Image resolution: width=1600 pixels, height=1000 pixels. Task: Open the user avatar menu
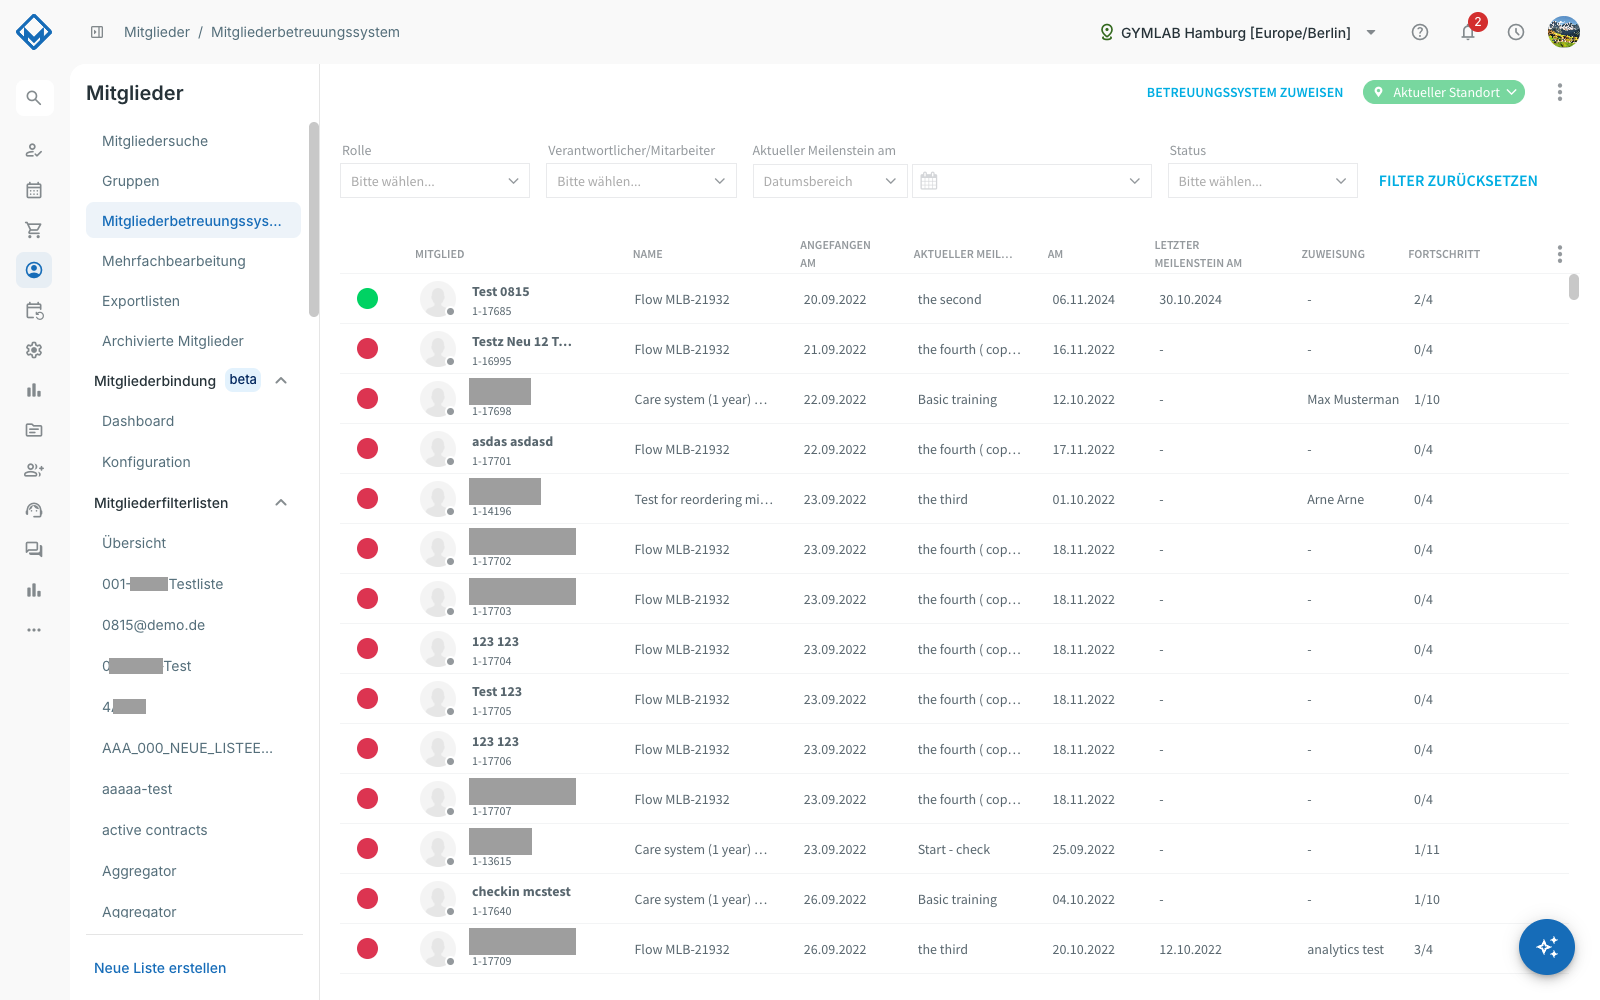[1564, 32]
